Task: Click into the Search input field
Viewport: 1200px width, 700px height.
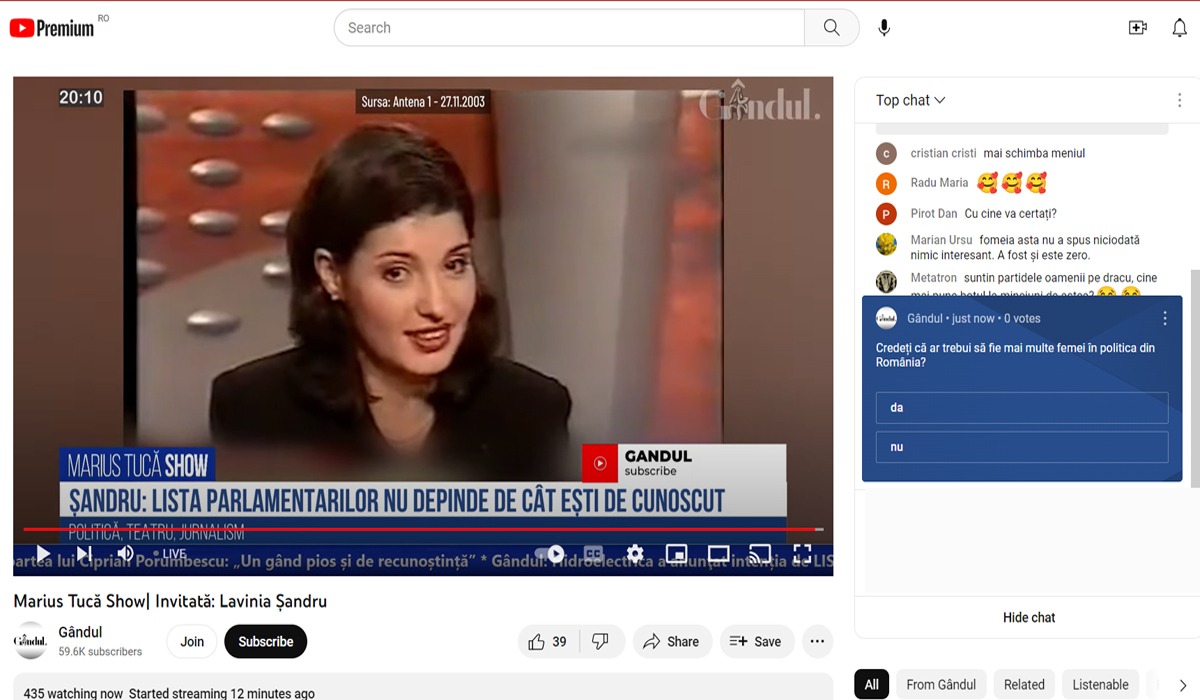Action: 569,28
